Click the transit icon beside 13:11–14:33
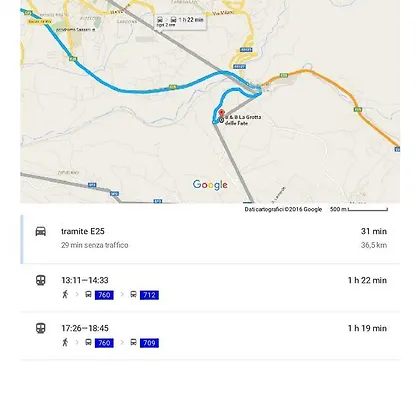 (41, 280)
